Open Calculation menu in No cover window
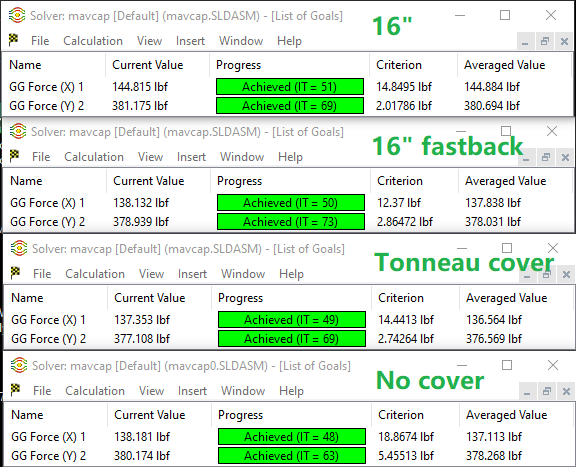 pos(95,391)
